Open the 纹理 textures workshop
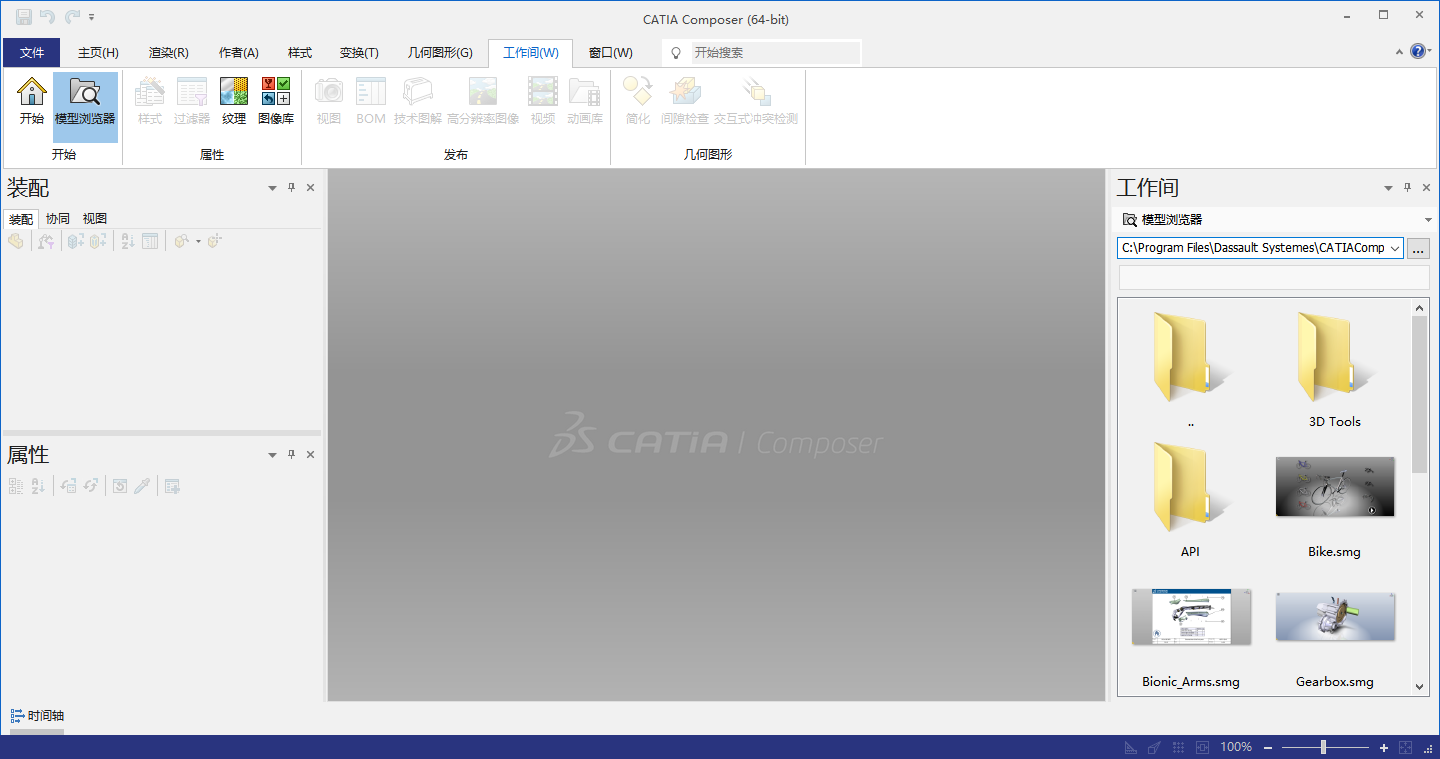 point(234,103)
